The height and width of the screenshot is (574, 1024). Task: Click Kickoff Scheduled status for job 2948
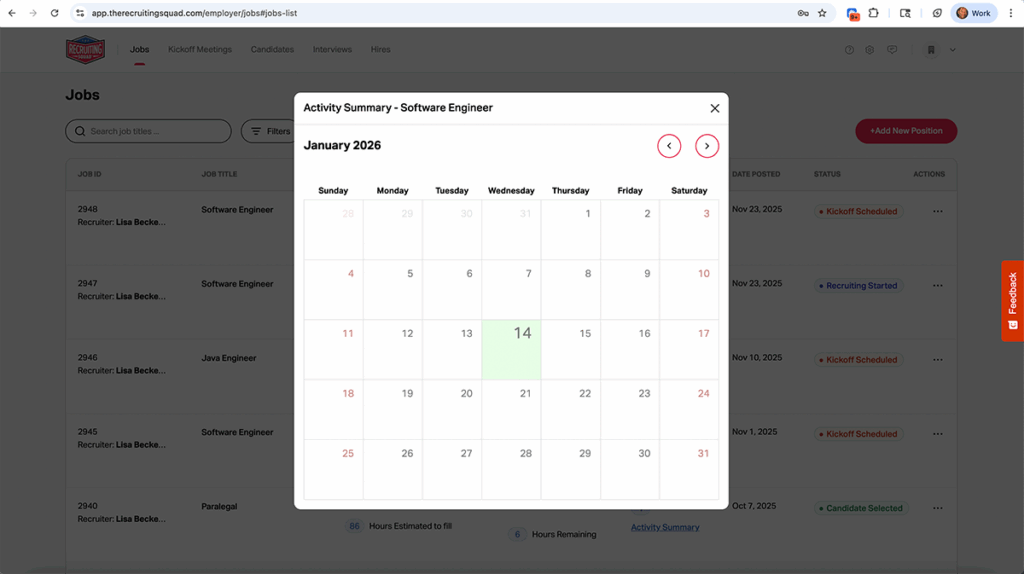[858, 212]
